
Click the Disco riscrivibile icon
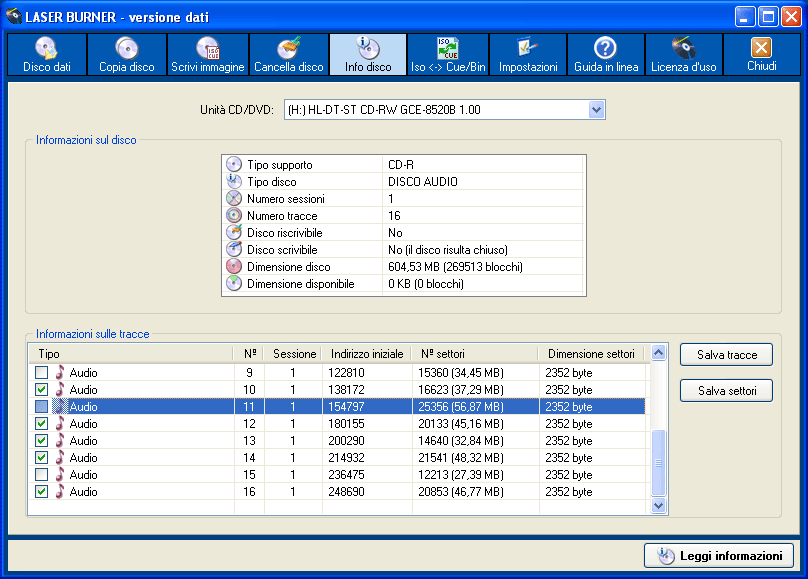click(234, 232)
